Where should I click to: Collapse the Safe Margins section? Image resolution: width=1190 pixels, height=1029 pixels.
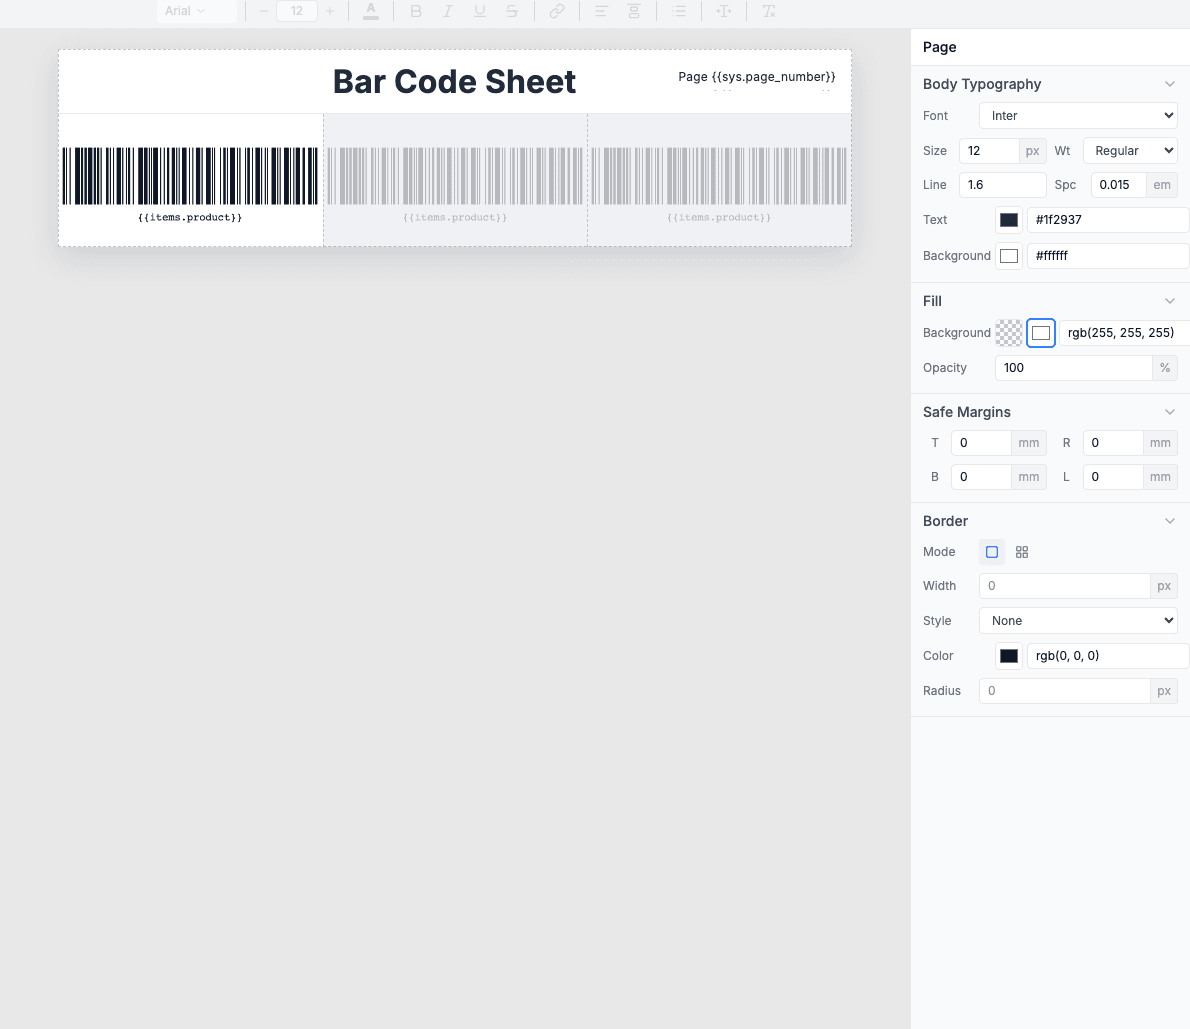click(x=1169, y=411)
